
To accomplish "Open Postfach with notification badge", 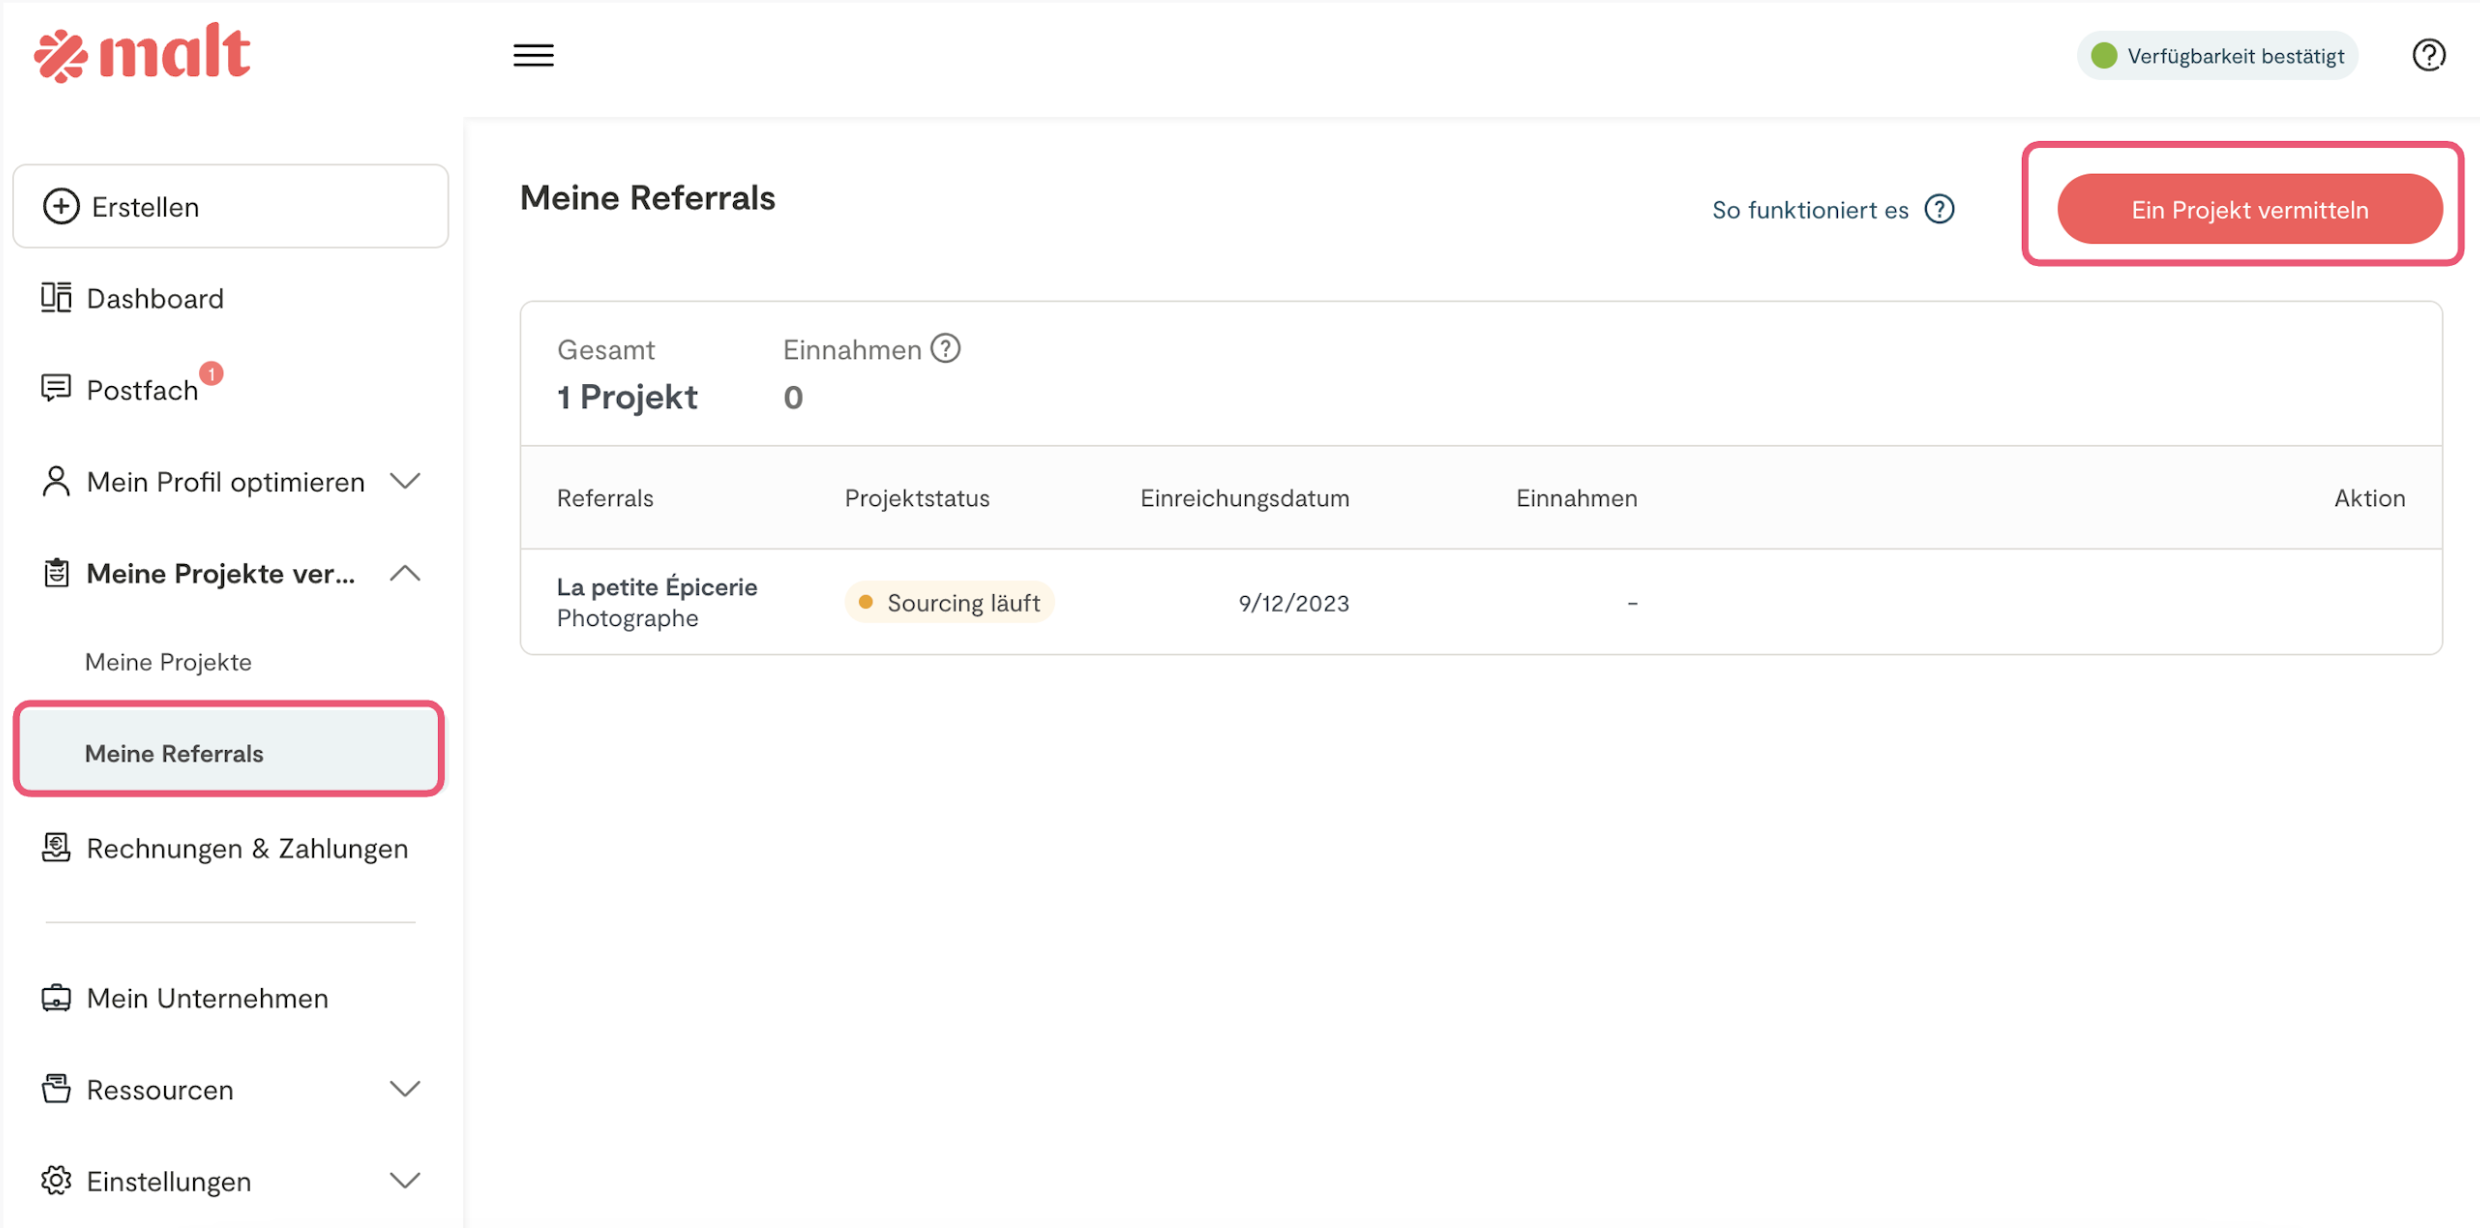I will click(x=142, y=390).
